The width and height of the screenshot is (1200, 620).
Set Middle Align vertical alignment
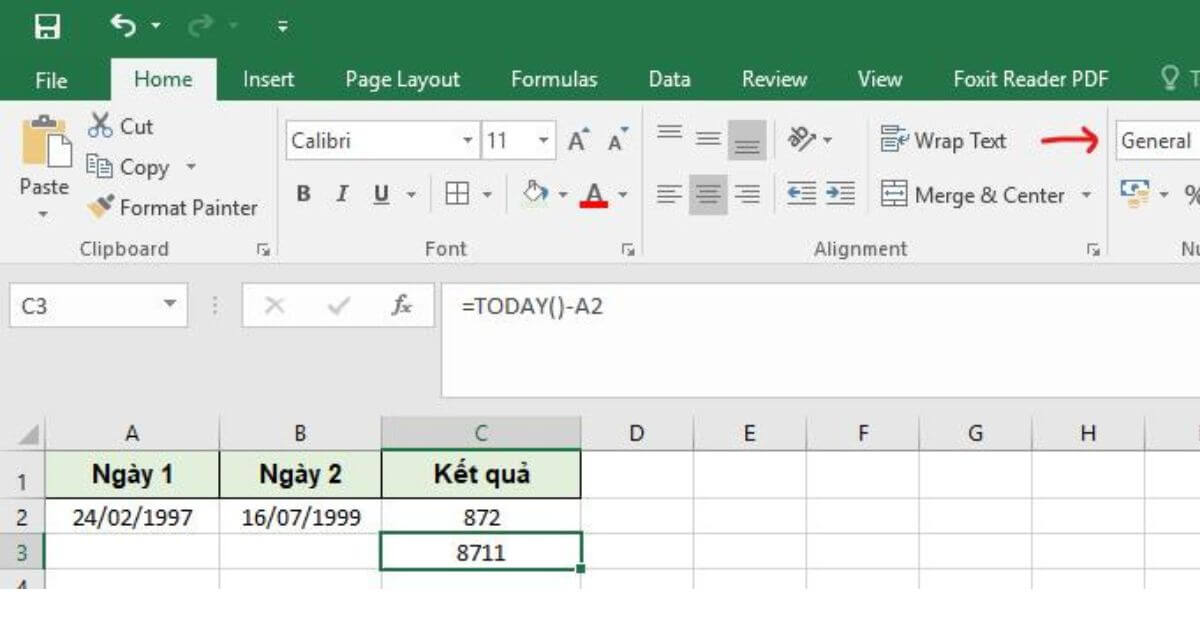708,140
